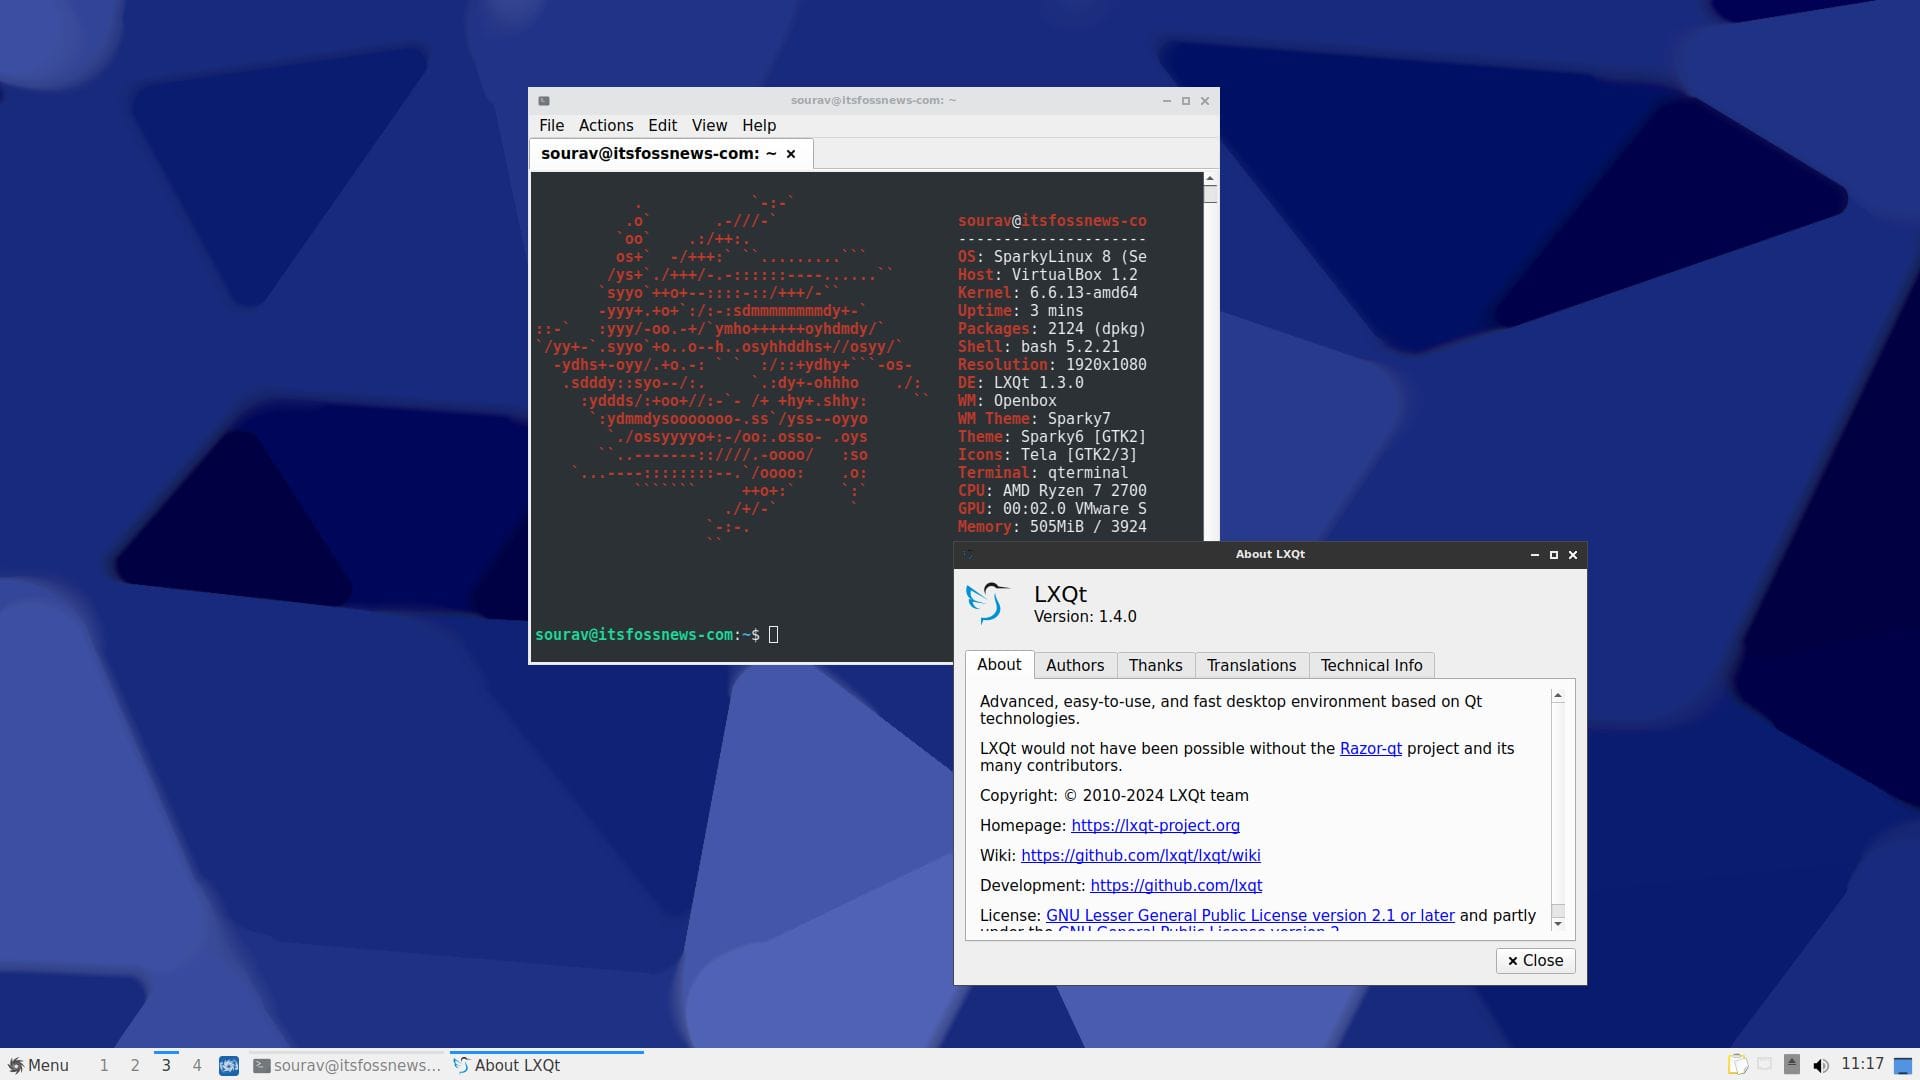The height and width of the screenshot is (1080, 1920).
Task: Switch to the Thanks tab
Action: click(x=1155, y=665)
